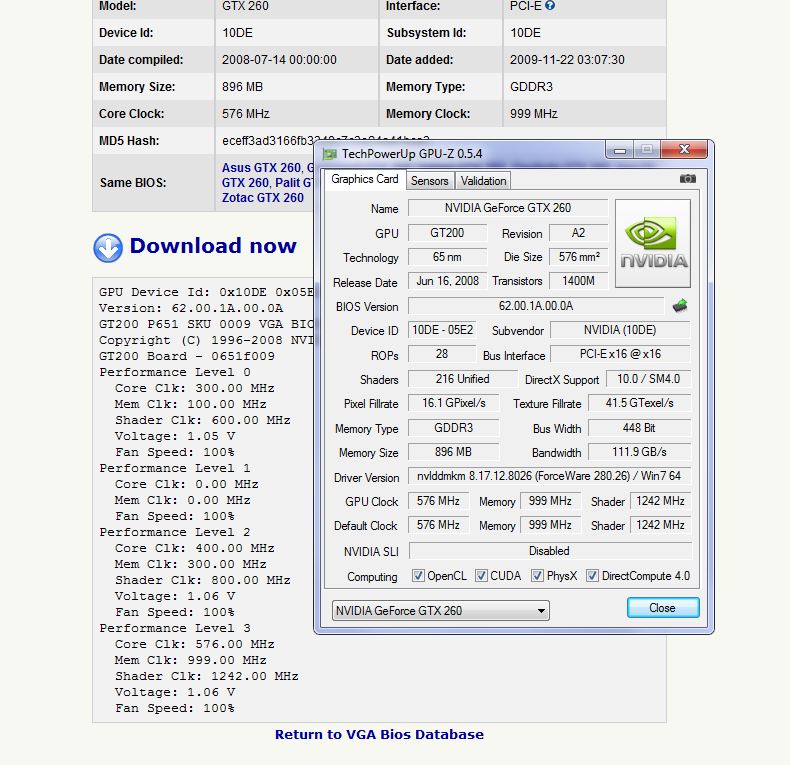Toggle the CUDA checkbox
Viewport: 790px width, 765px height.
click(x=481, y=576)
